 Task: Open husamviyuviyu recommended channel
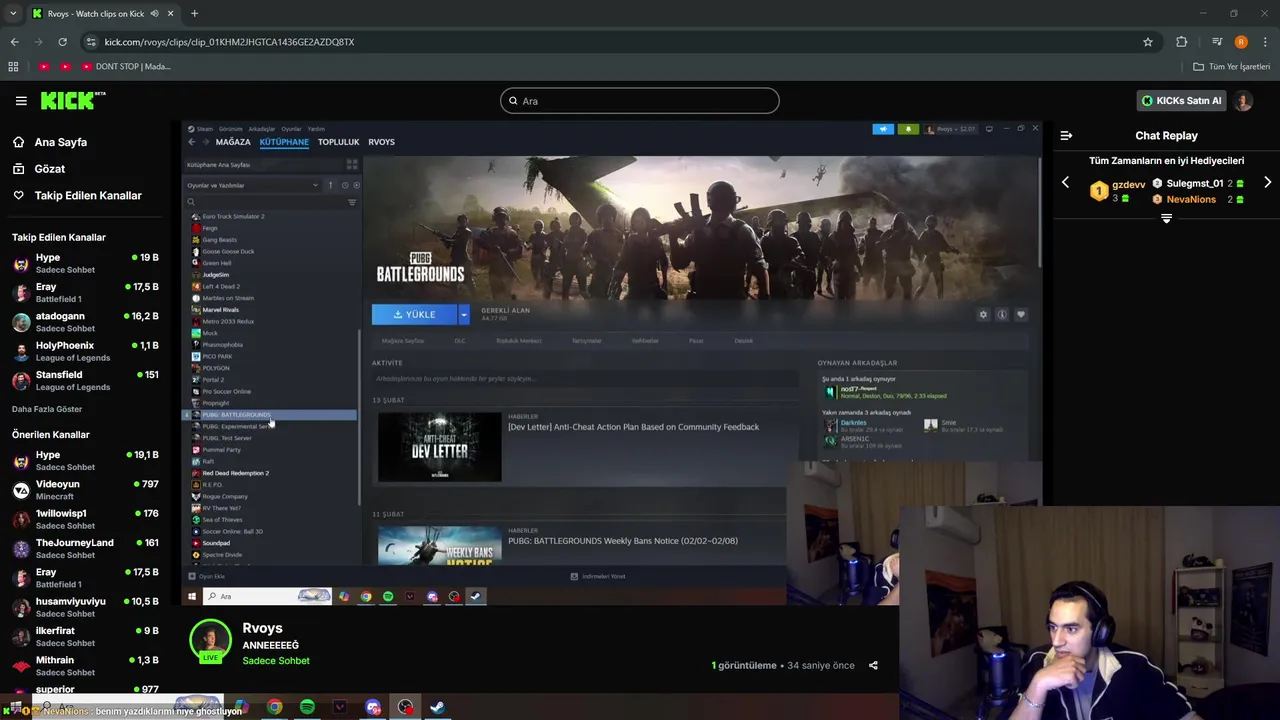(x=85, y=607)
